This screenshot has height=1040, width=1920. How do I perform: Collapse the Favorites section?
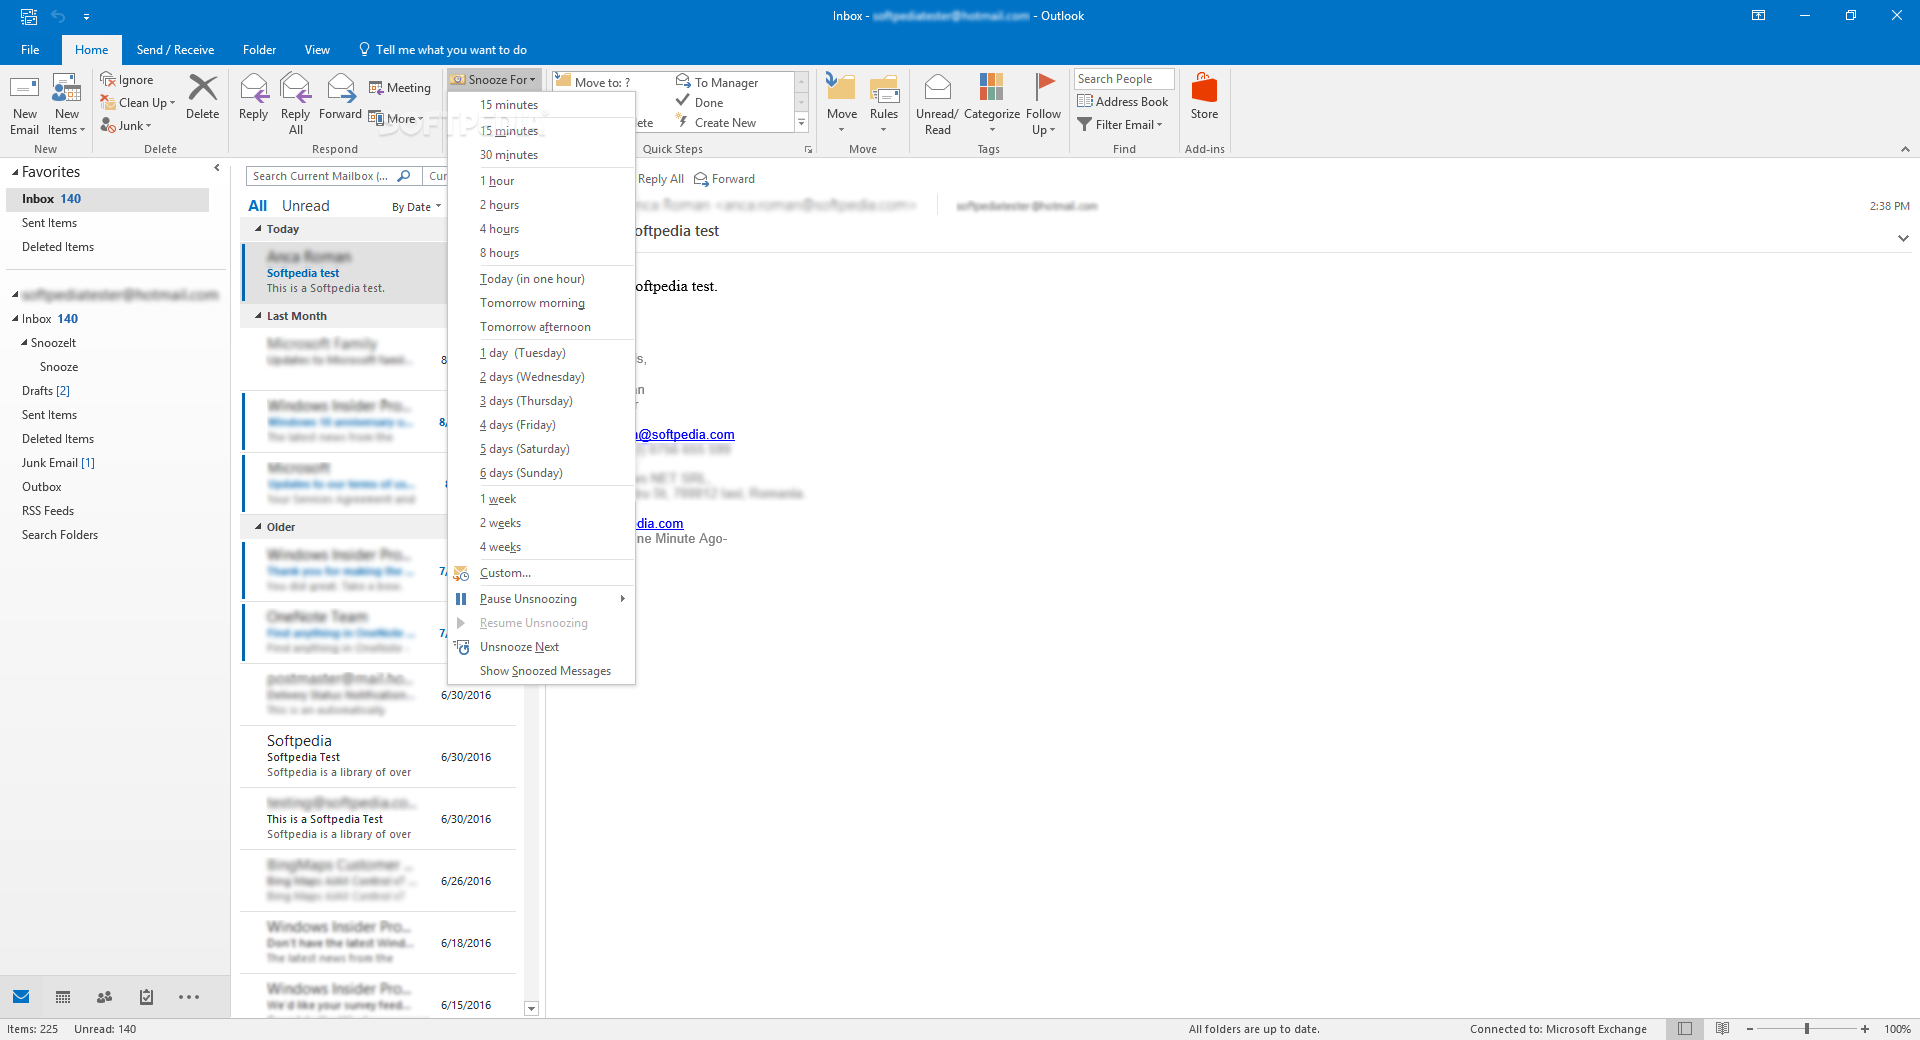15,173
